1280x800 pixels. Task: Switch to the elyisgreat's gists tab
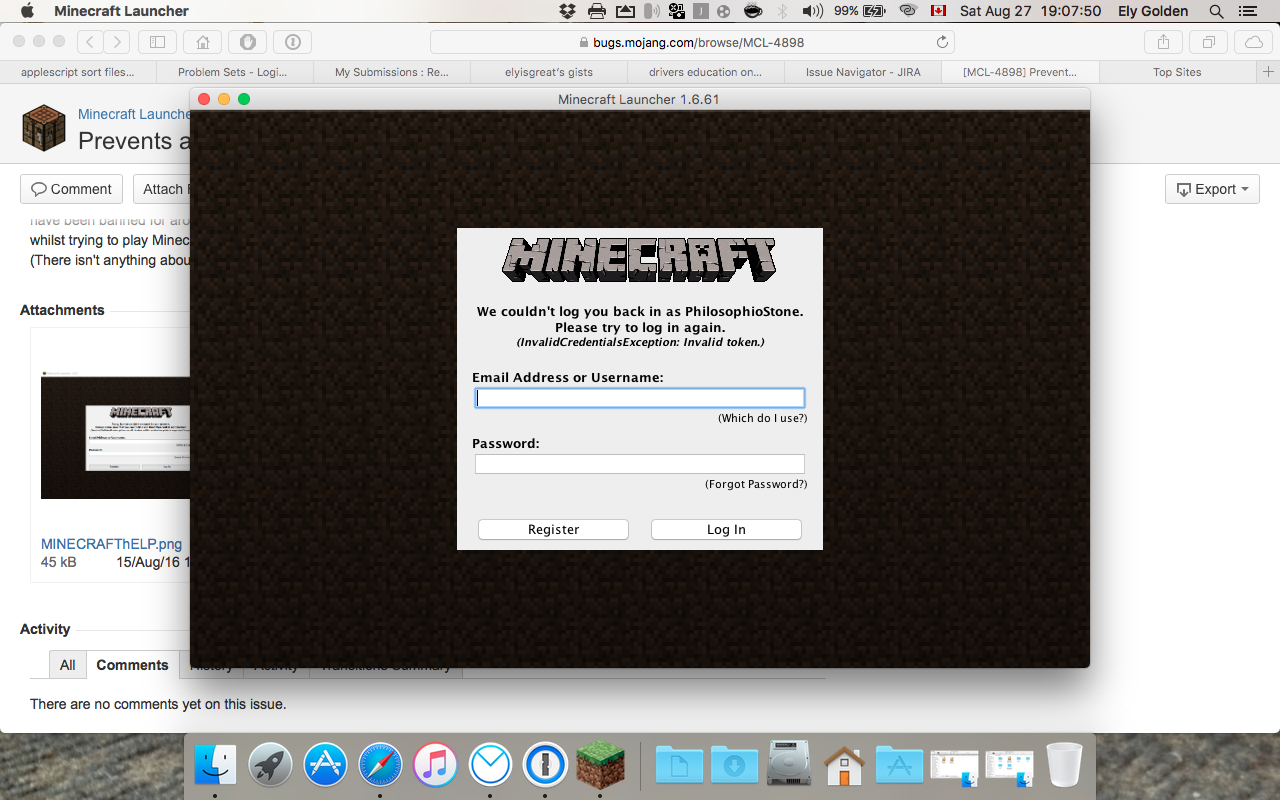[x=549, y=72]
